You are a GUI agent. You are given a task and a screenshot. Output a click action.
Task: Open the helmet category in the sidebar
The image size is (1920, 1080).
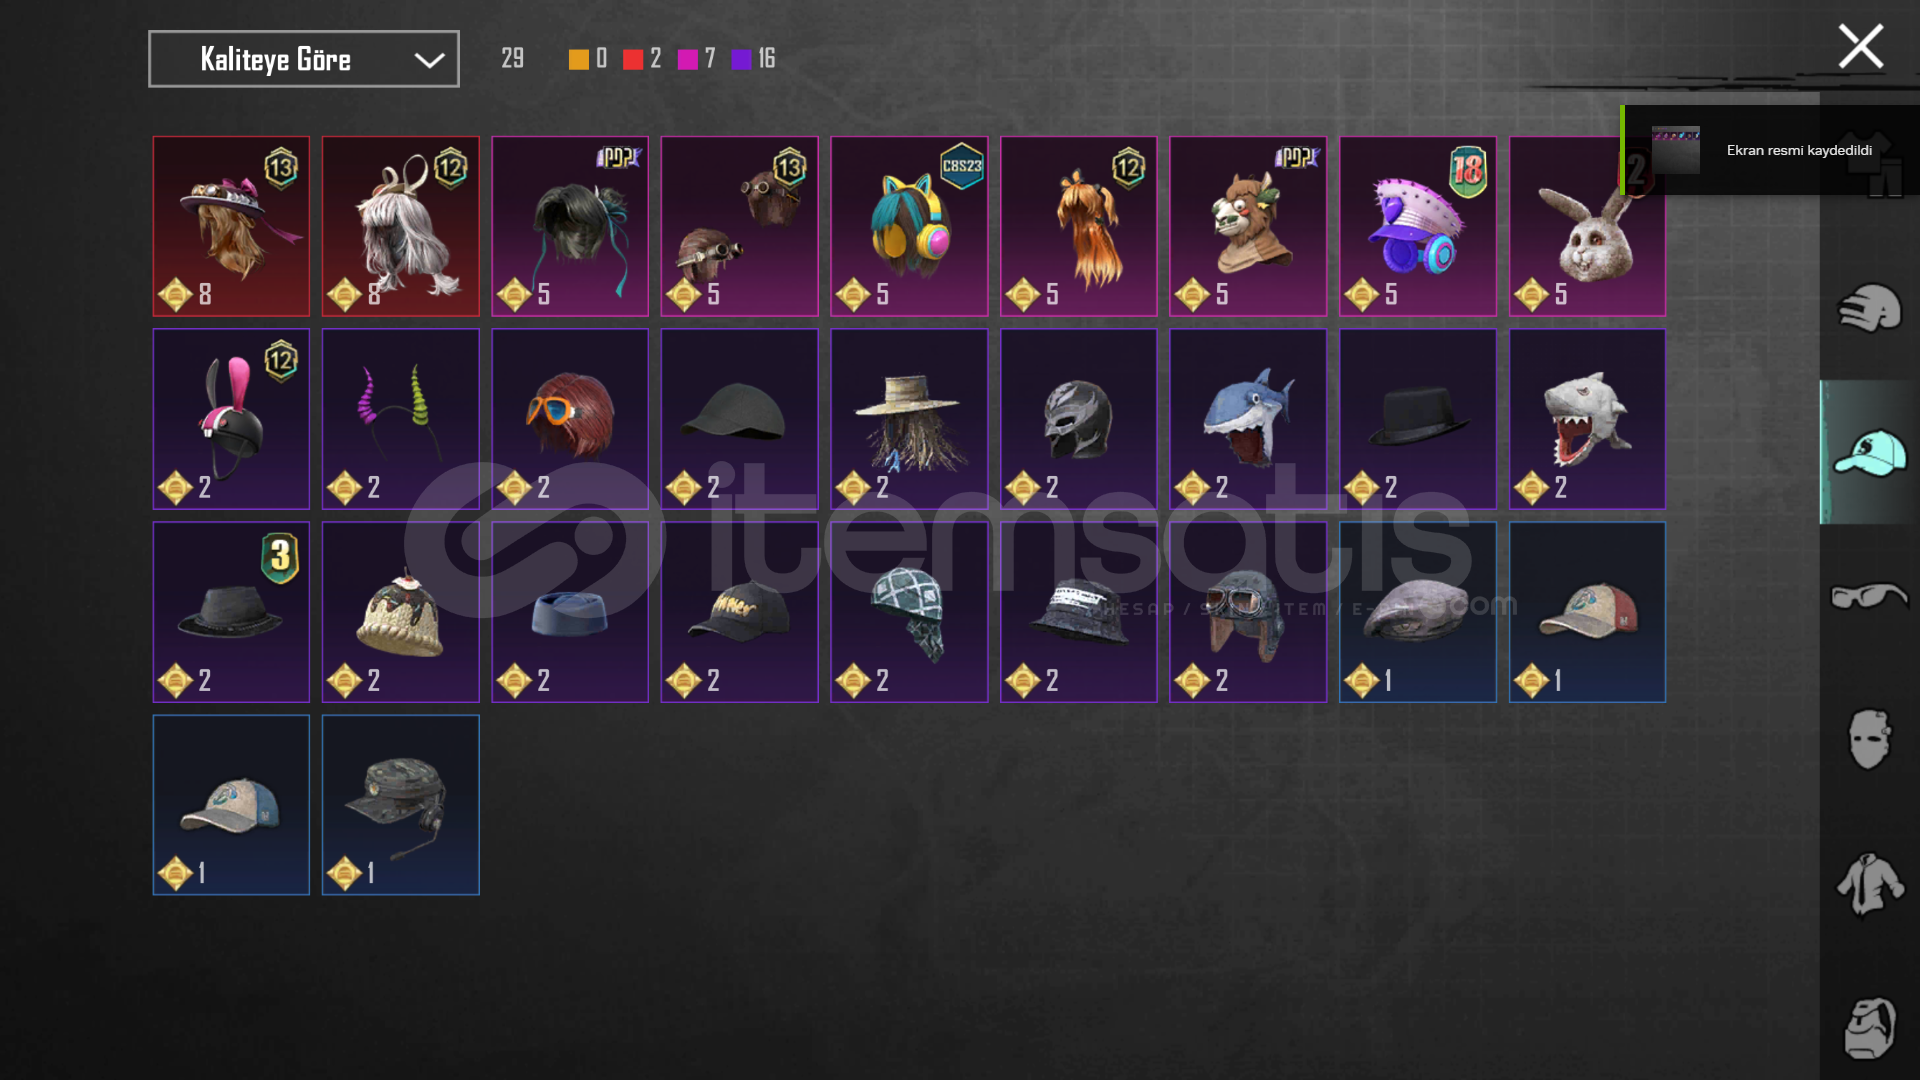(x=1869, y=308)
